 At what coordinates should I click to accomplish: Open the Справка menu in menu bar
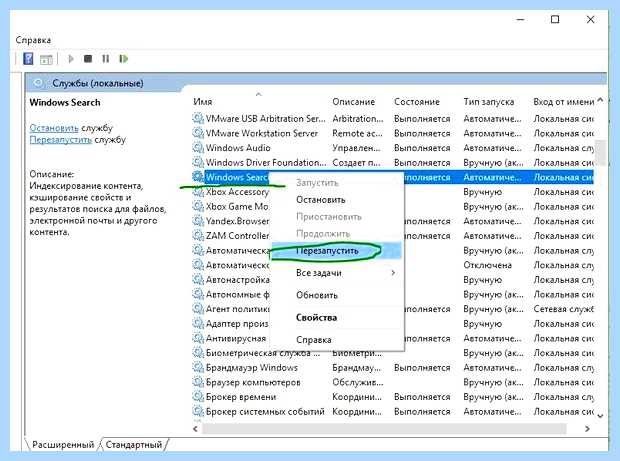point(33,40)
